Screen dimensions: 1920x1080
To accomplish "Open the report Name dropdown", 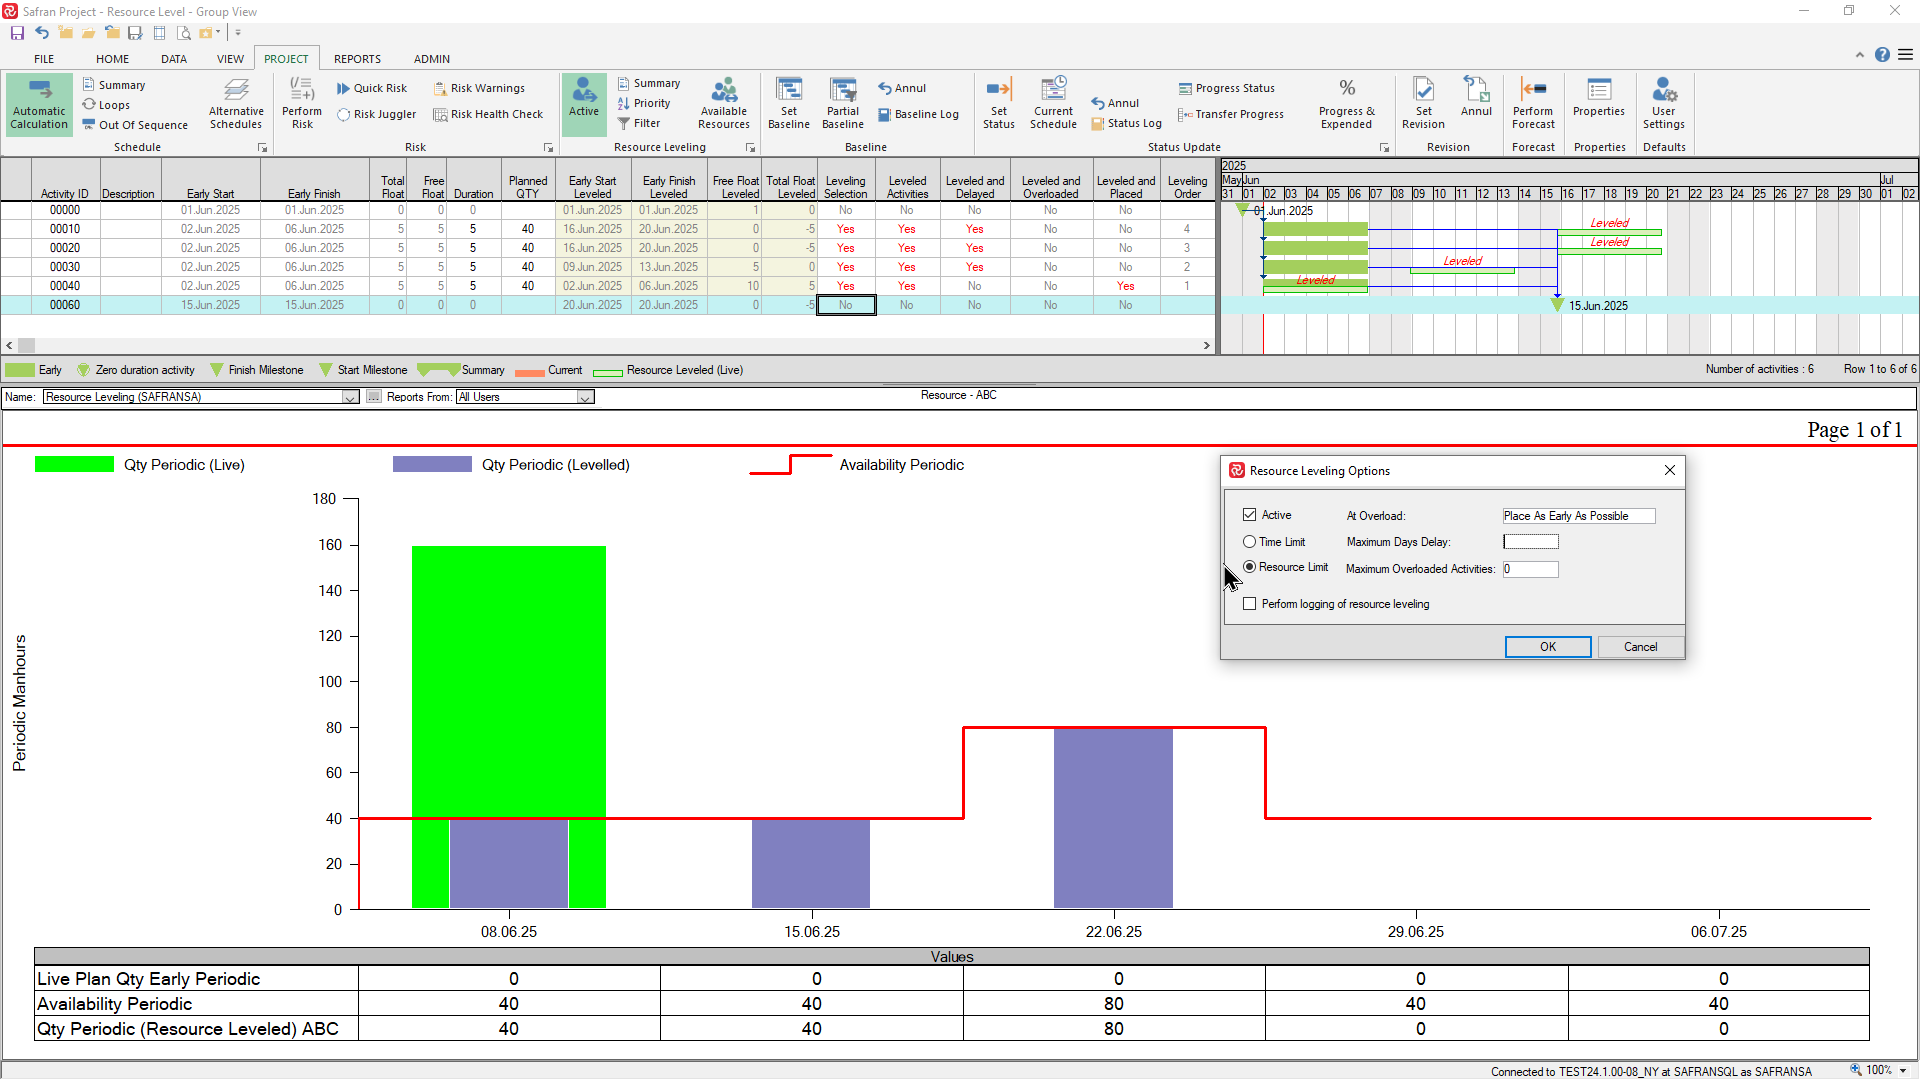I will (350, 398).
